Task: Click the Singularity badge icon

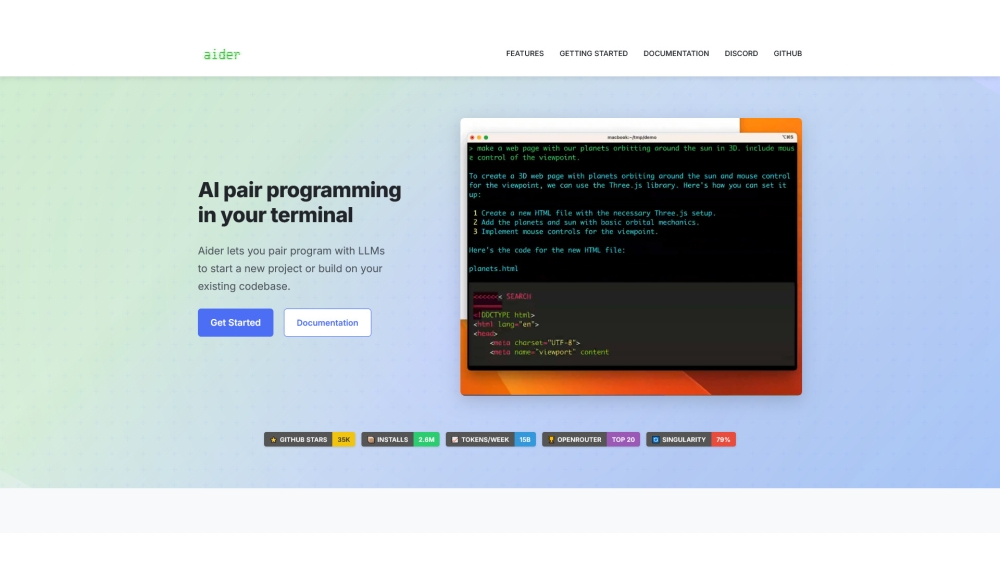Action: (x=655, y=439)
